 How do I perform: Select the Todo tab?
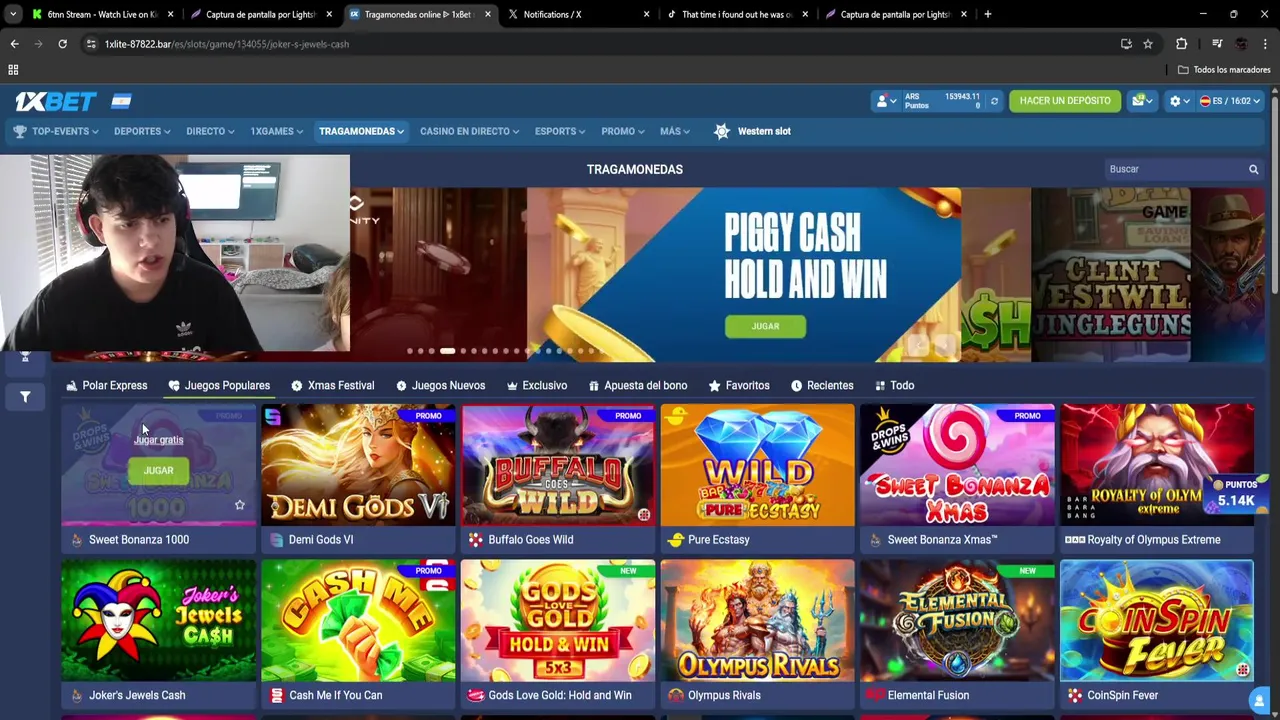coord(894,385)
